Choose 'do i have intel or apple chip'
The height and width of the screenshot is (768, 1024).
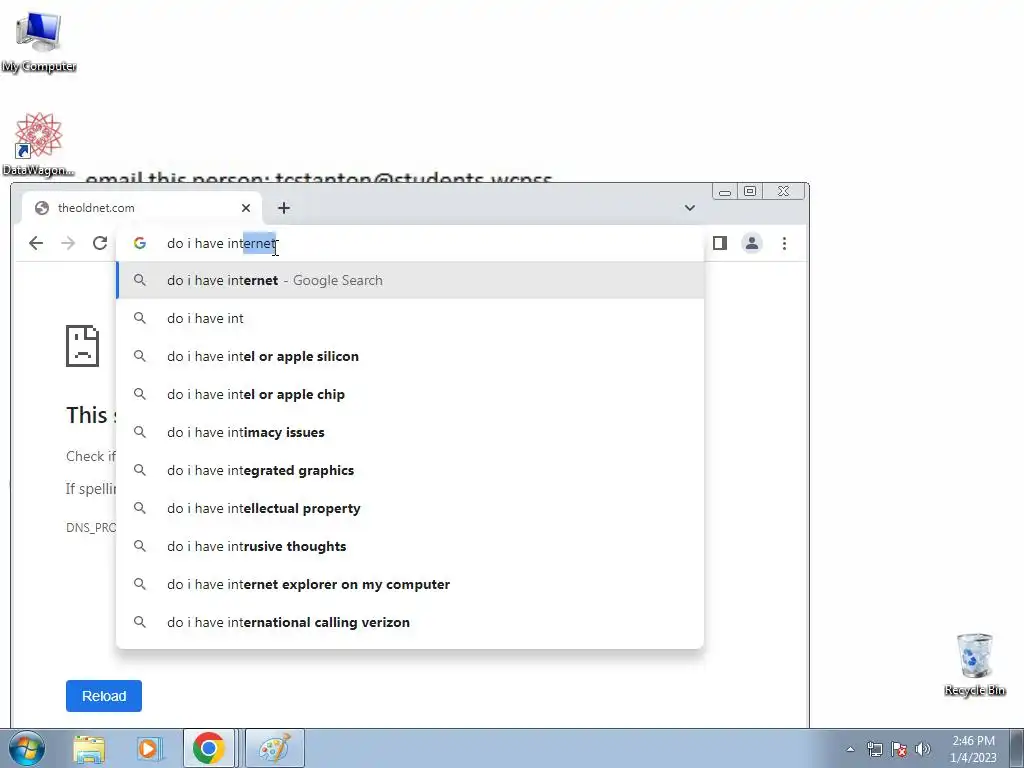coord(410,394)
